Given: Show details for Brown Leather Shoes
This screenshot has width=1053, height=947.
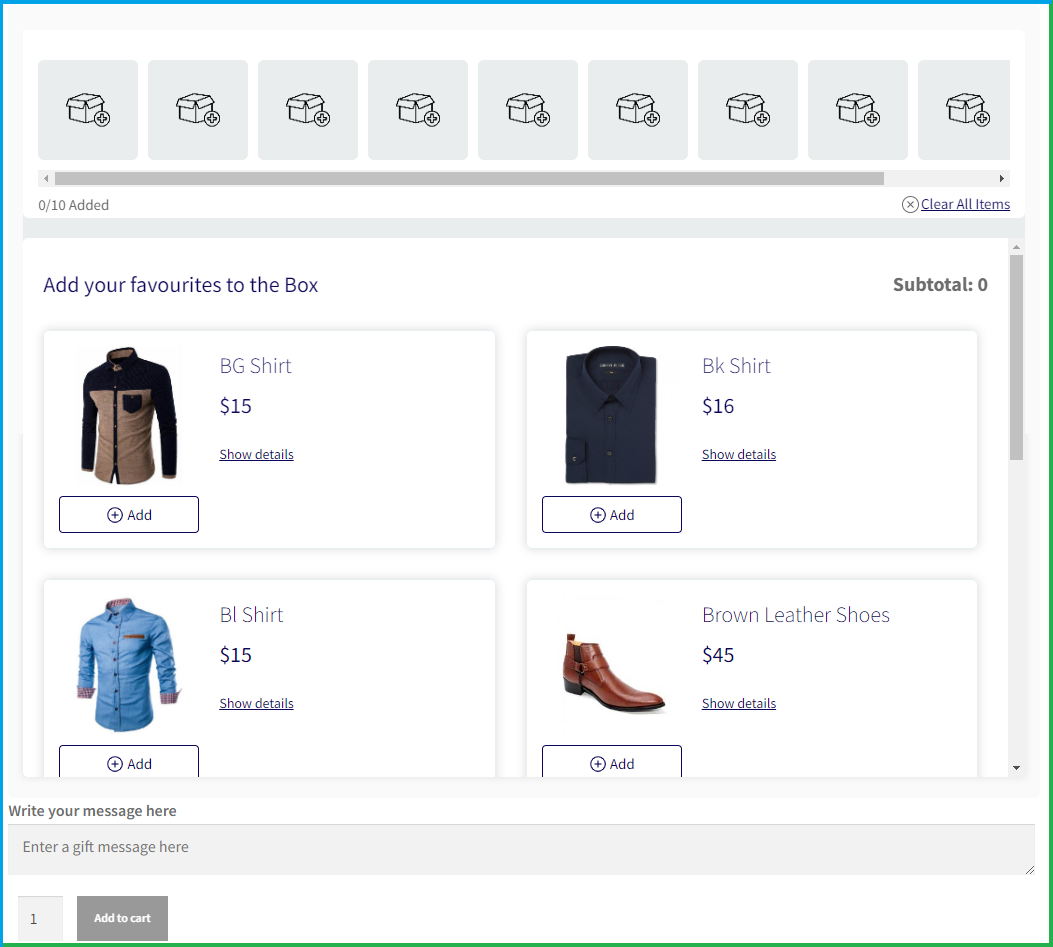Looking at the screenshot, I should click(738, 703).
